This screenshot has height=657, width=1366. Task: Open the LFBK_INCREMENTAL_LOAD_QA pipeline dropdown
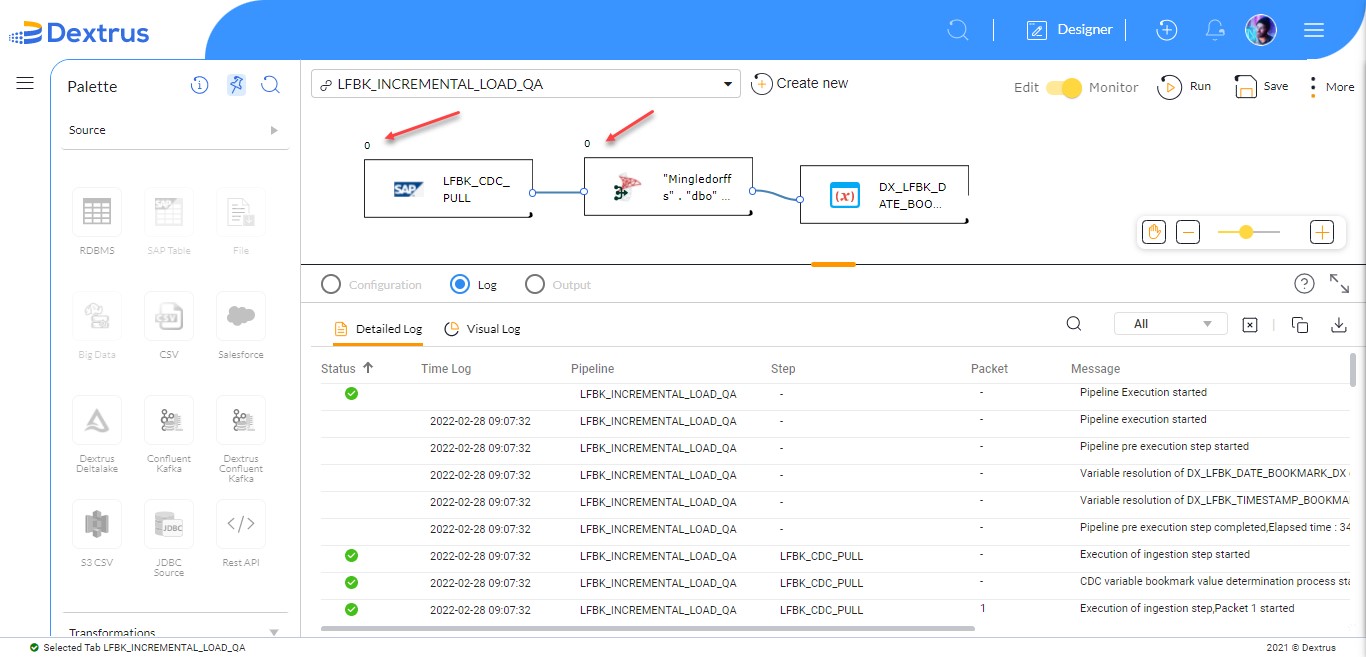click(x=526, y=84)
